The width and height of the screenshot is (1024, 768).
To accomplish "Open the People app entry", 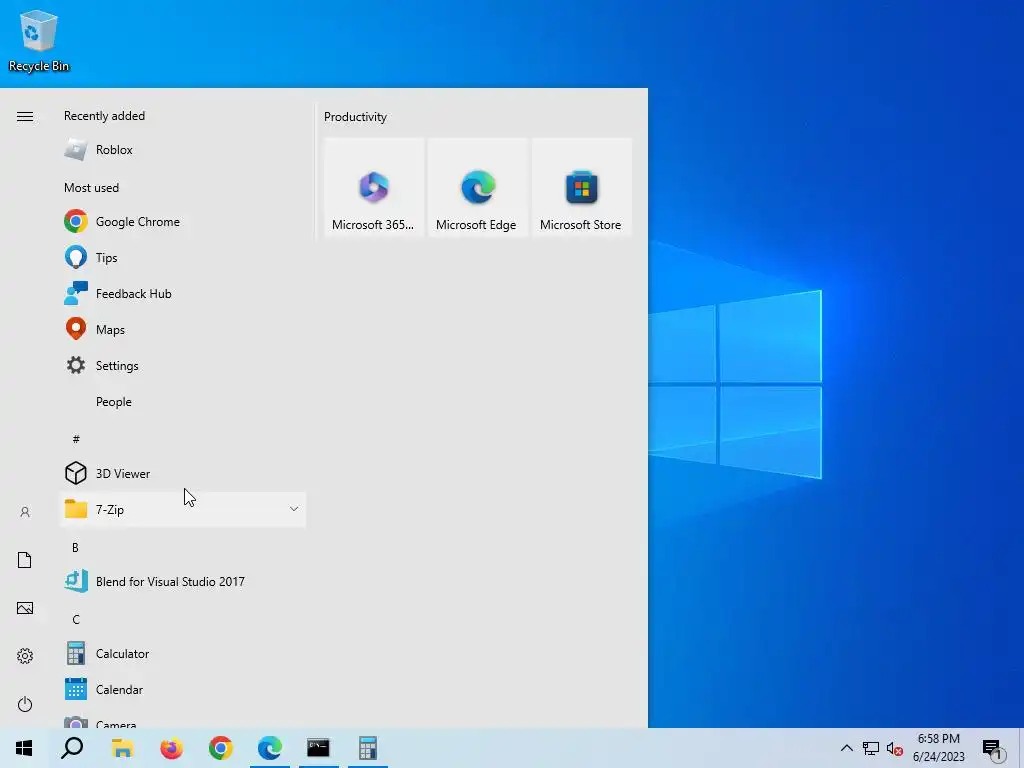I will click(x=182, y=402).
